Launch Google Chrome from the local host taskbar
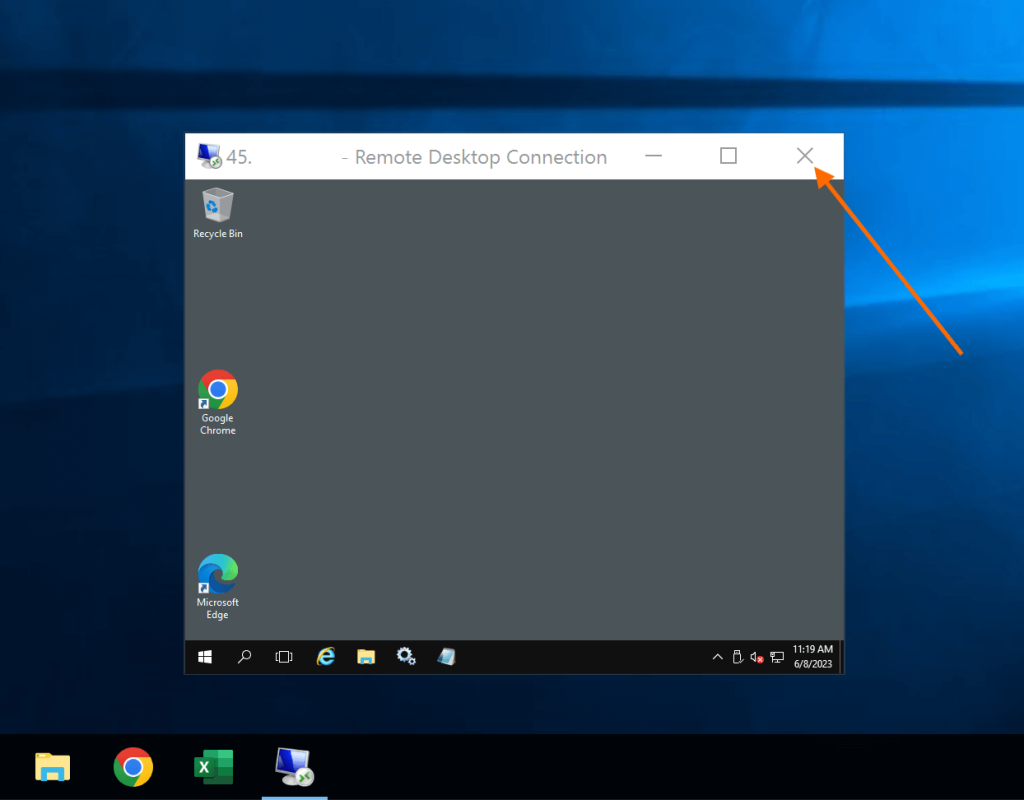 coord(133,767)
